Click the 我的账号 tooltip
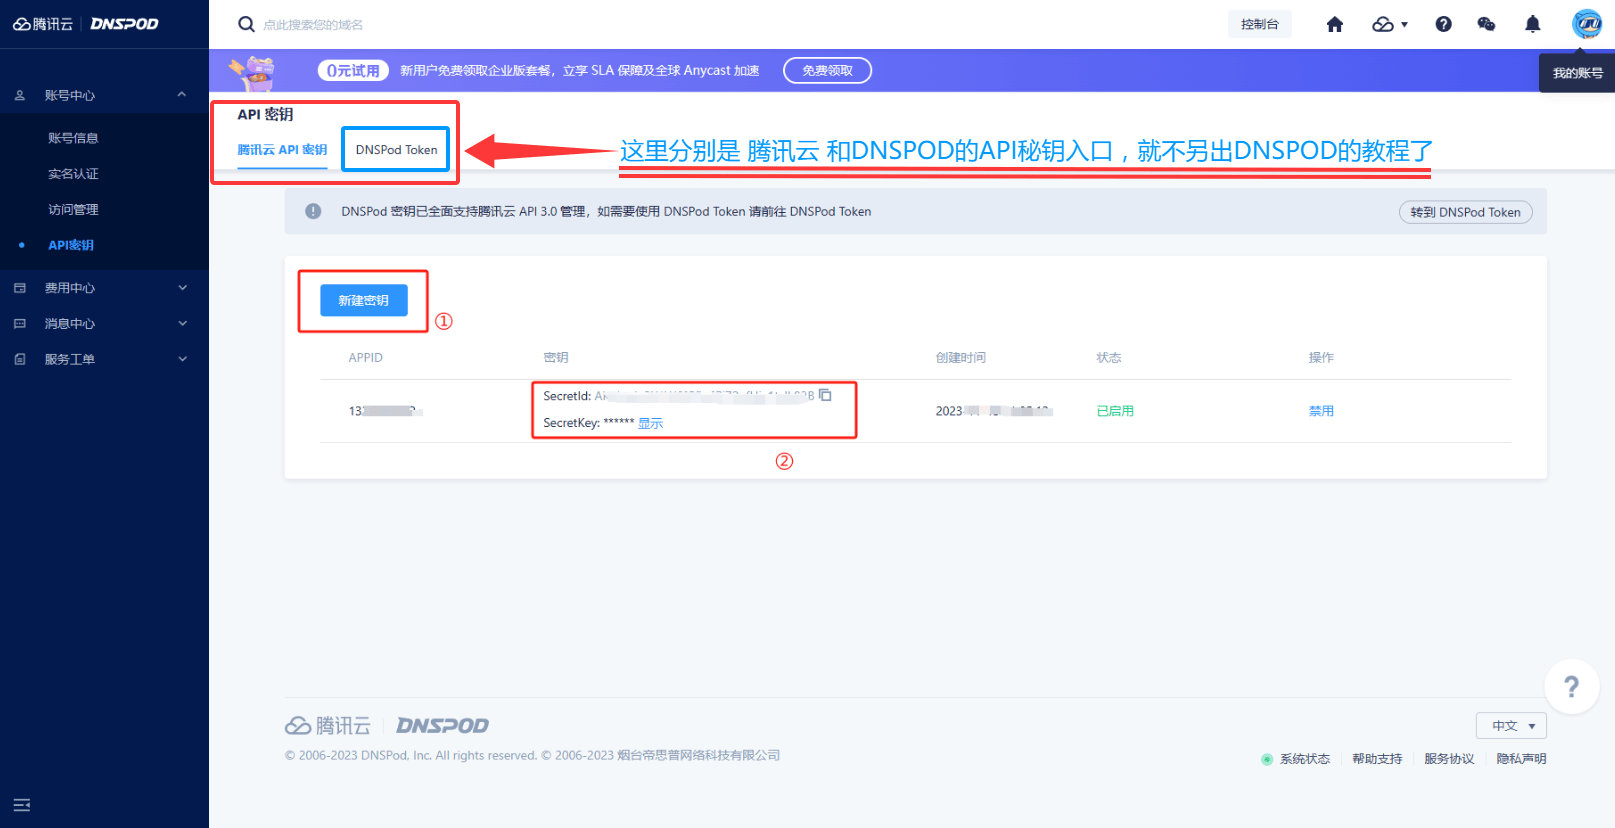The height and width of the screenshot is (828, 1615). pyautogui.click(x=1577, y=73)
